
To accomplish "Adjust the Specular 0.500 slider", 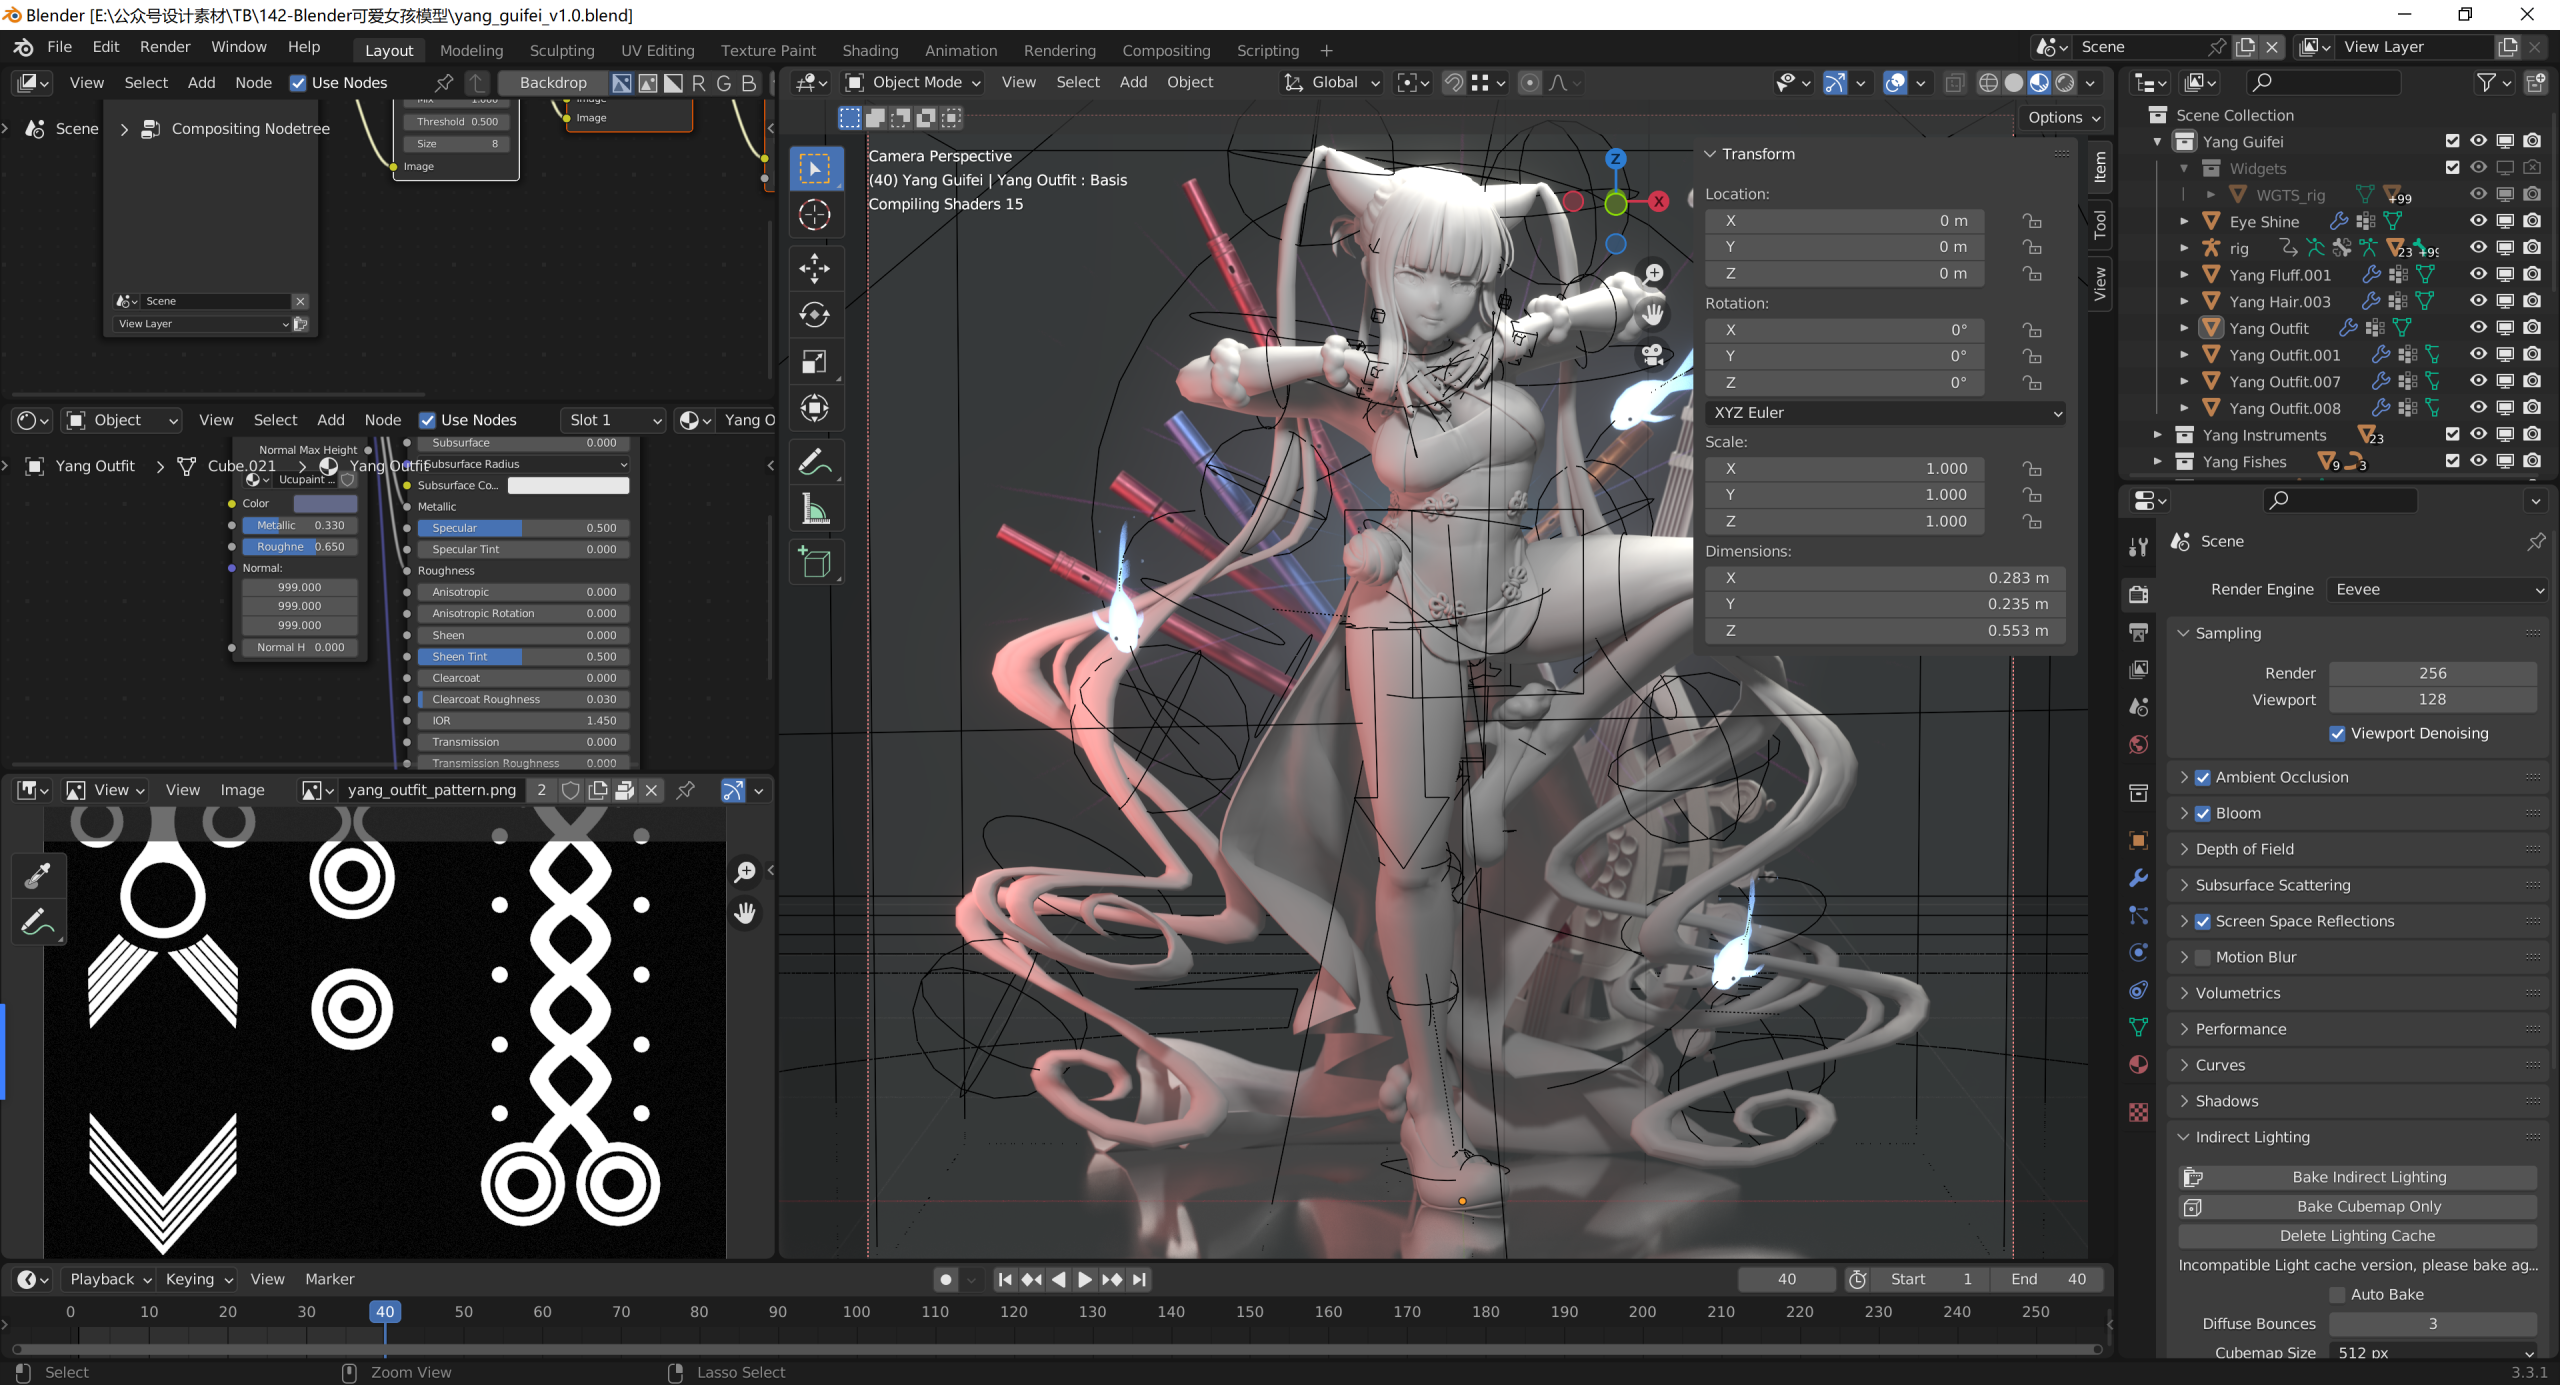I will [523, 528].
